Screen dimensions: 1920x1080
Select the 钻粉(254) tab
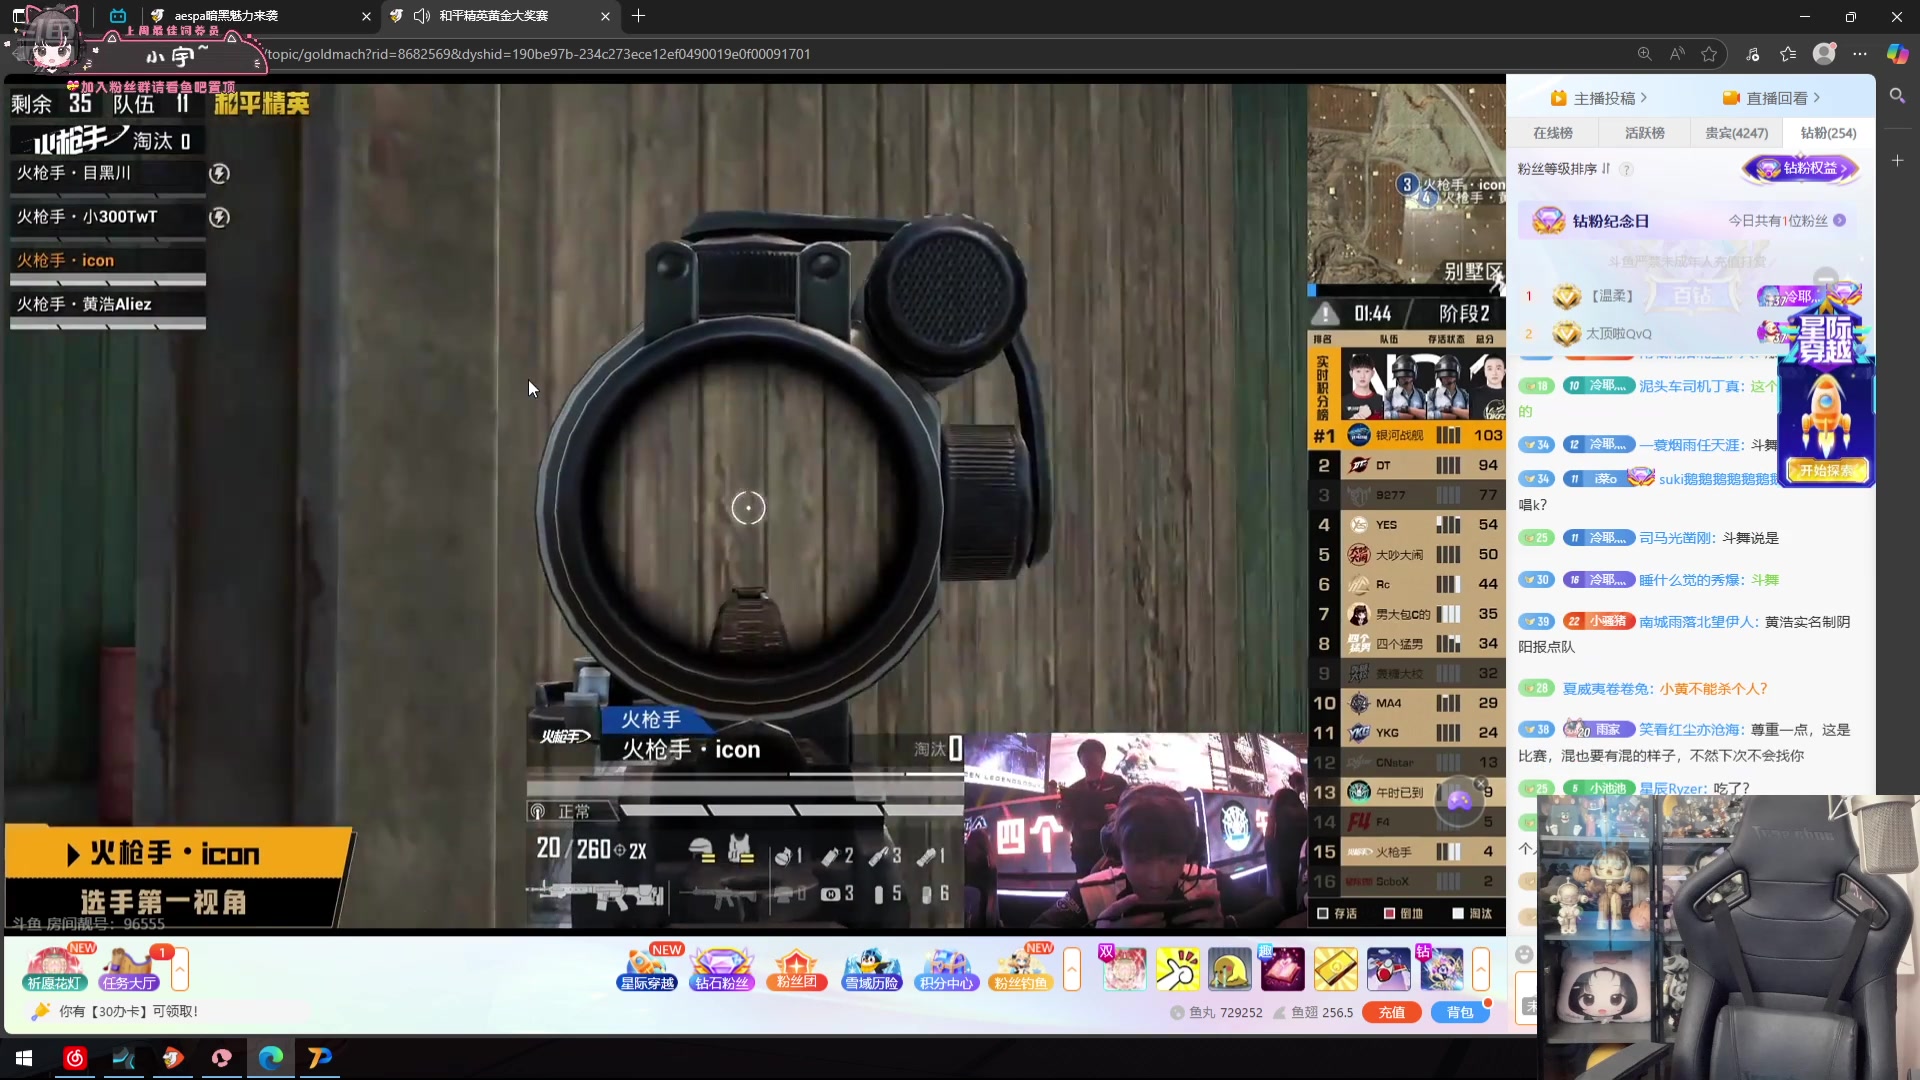[1829, 133]
